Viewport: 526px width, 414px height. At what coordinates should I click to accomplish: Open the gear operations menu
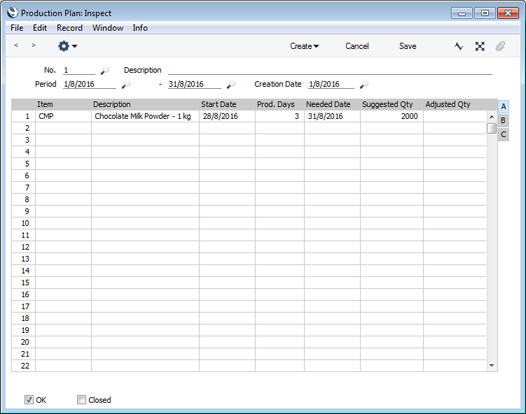tap(67, 46)
